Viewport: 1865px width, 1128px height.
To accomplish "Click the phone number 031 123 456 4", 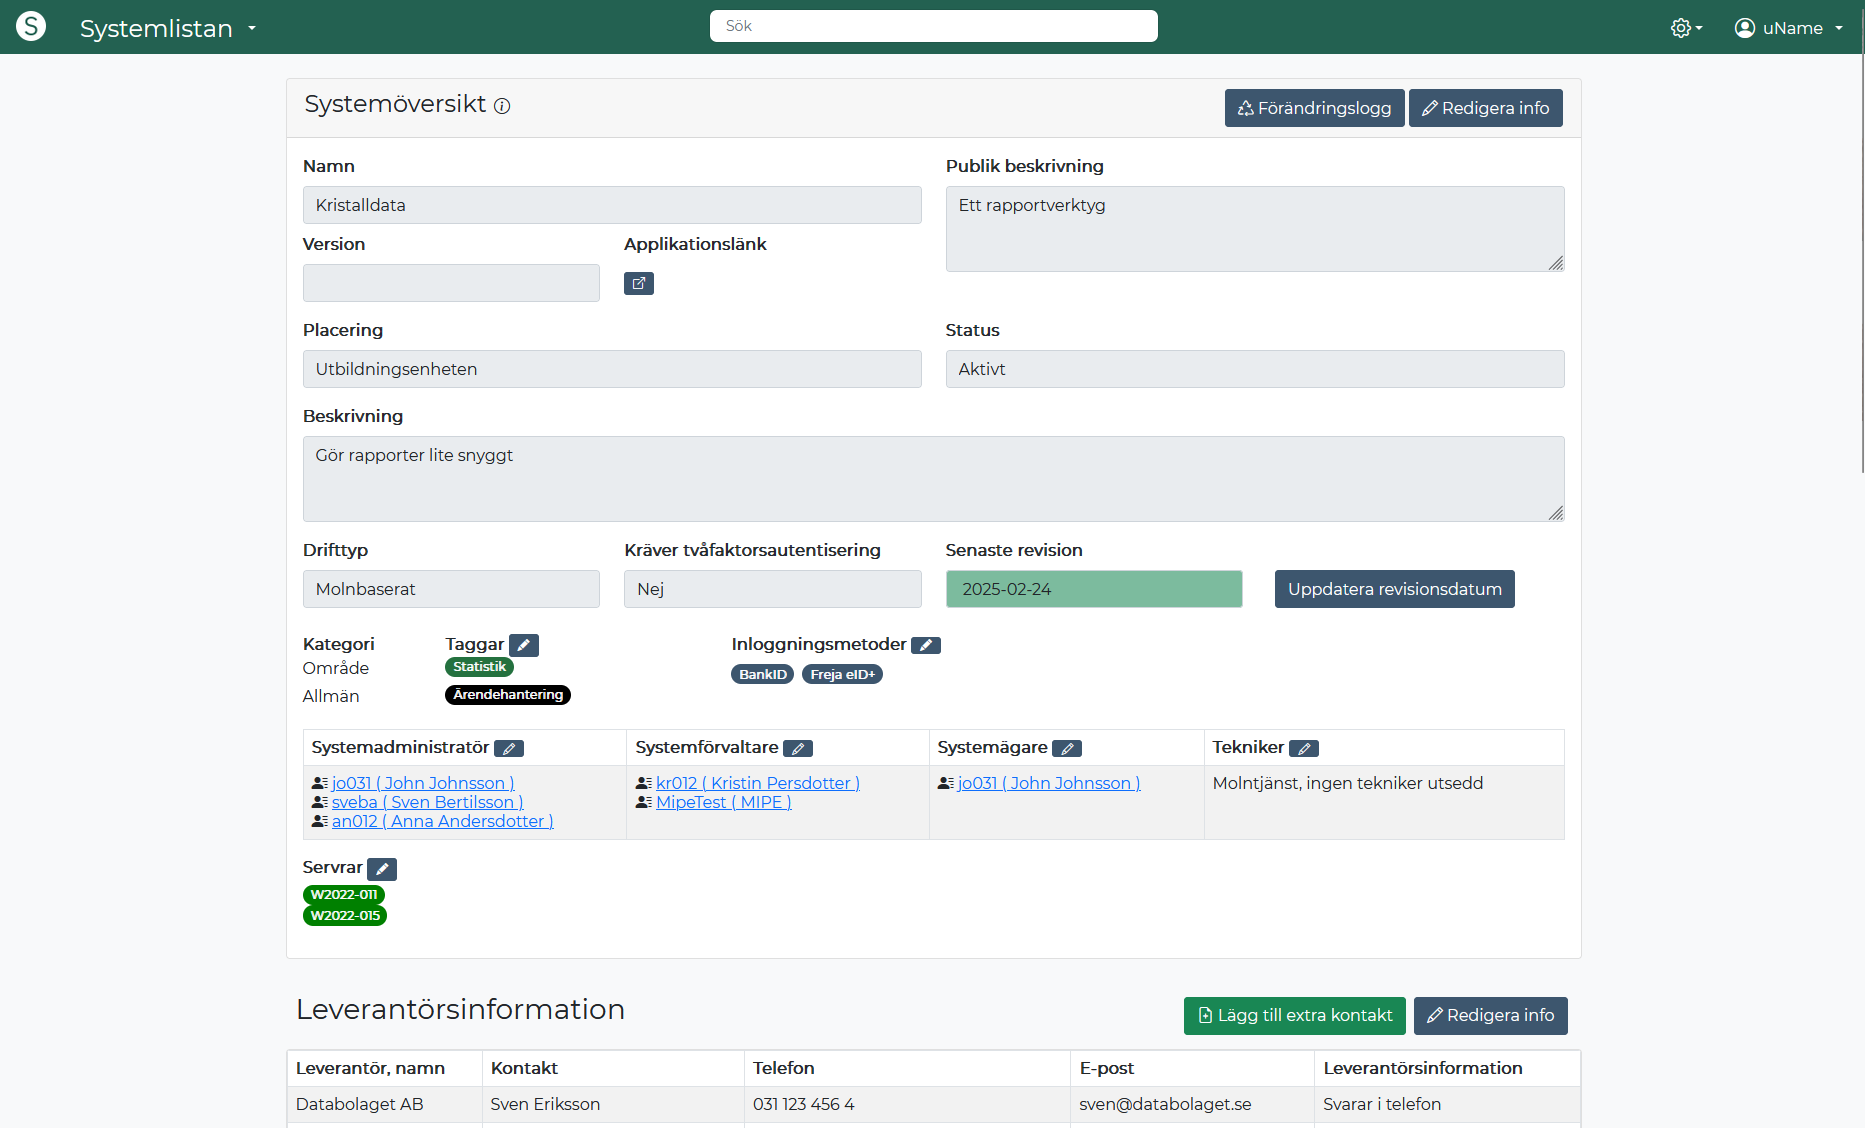I will coord(907,1104).
